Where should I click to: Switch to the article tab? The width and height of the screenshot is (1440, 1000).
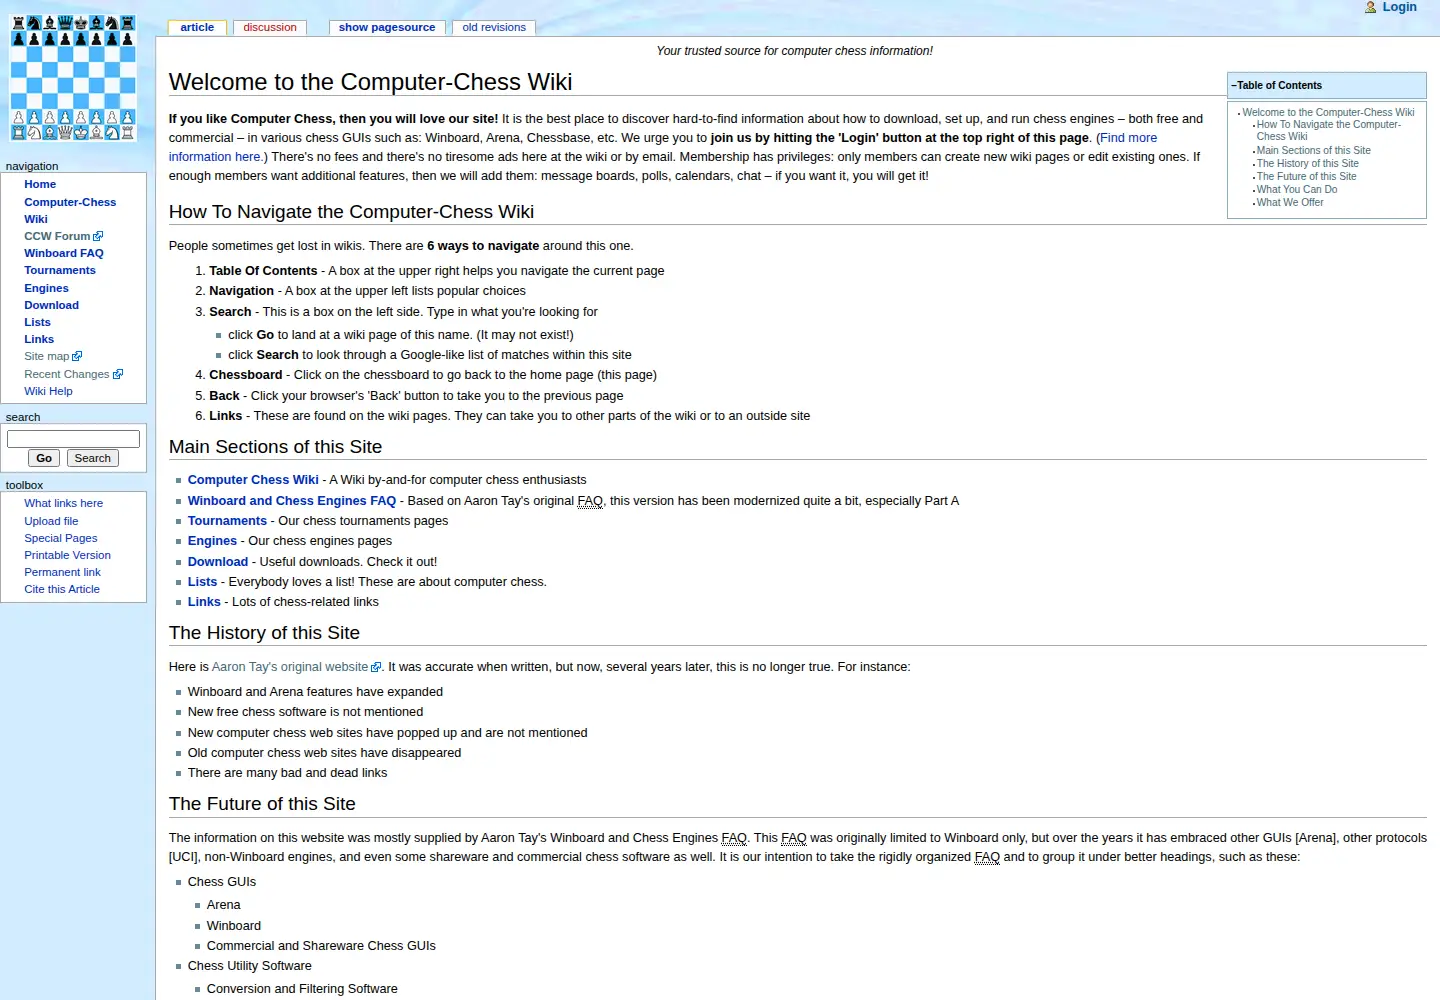coord(197,28)
